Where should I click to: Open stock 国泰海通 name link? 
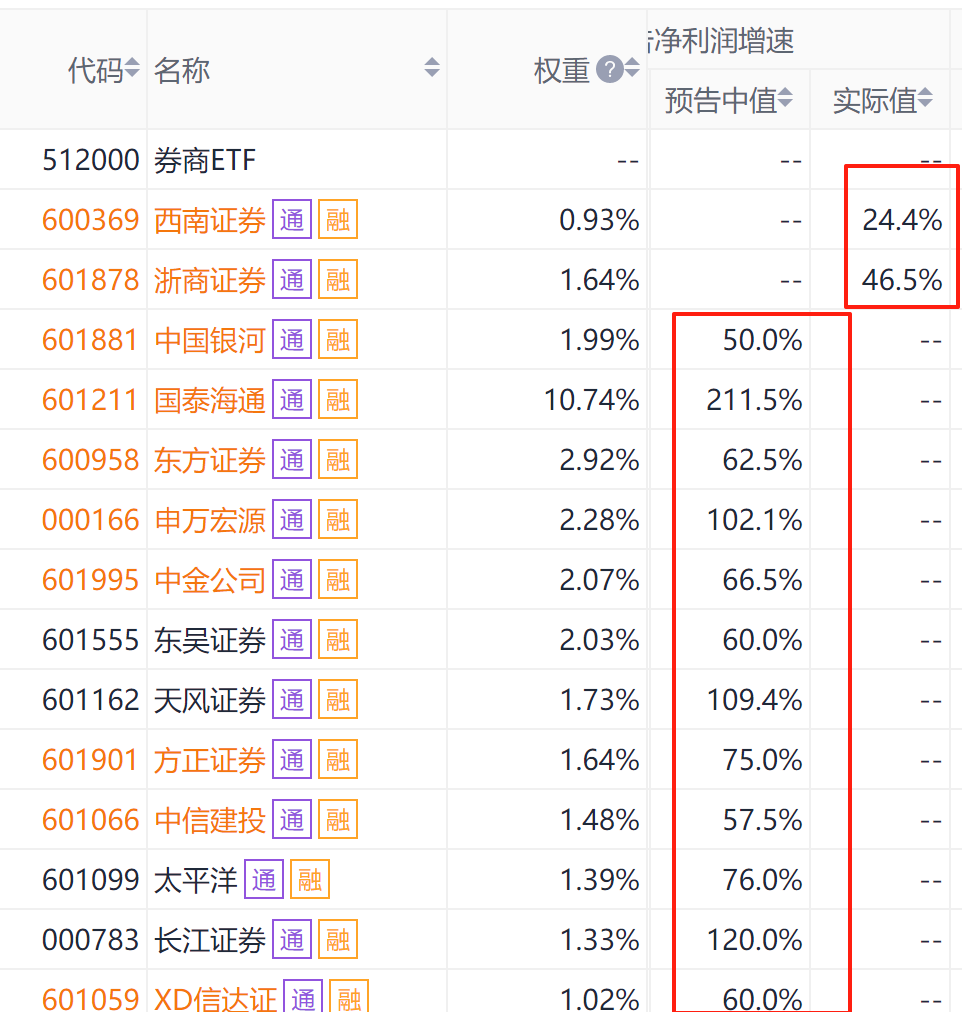coord(210,400)
